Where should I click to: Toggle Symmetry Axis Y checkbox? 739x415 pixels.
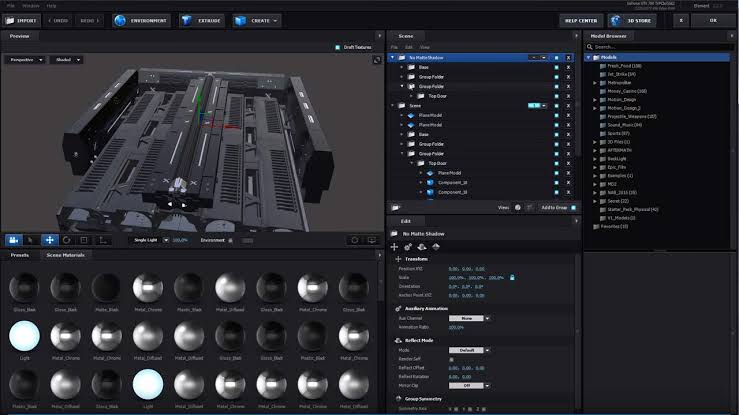470,409
